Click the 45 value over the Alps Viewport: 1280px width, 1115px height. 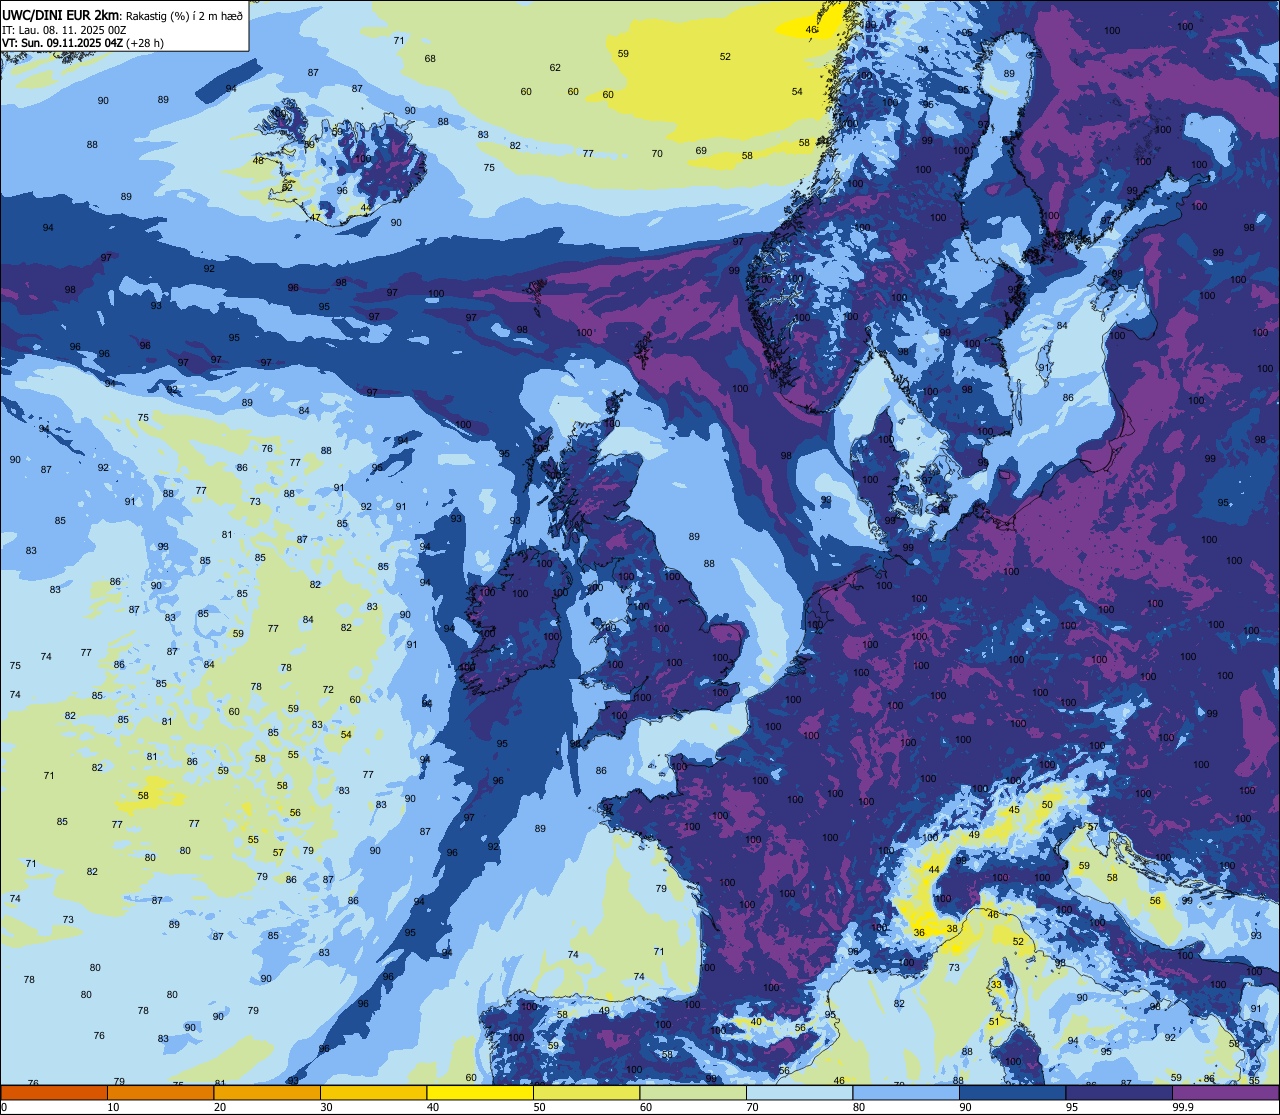pos(1014,810)
